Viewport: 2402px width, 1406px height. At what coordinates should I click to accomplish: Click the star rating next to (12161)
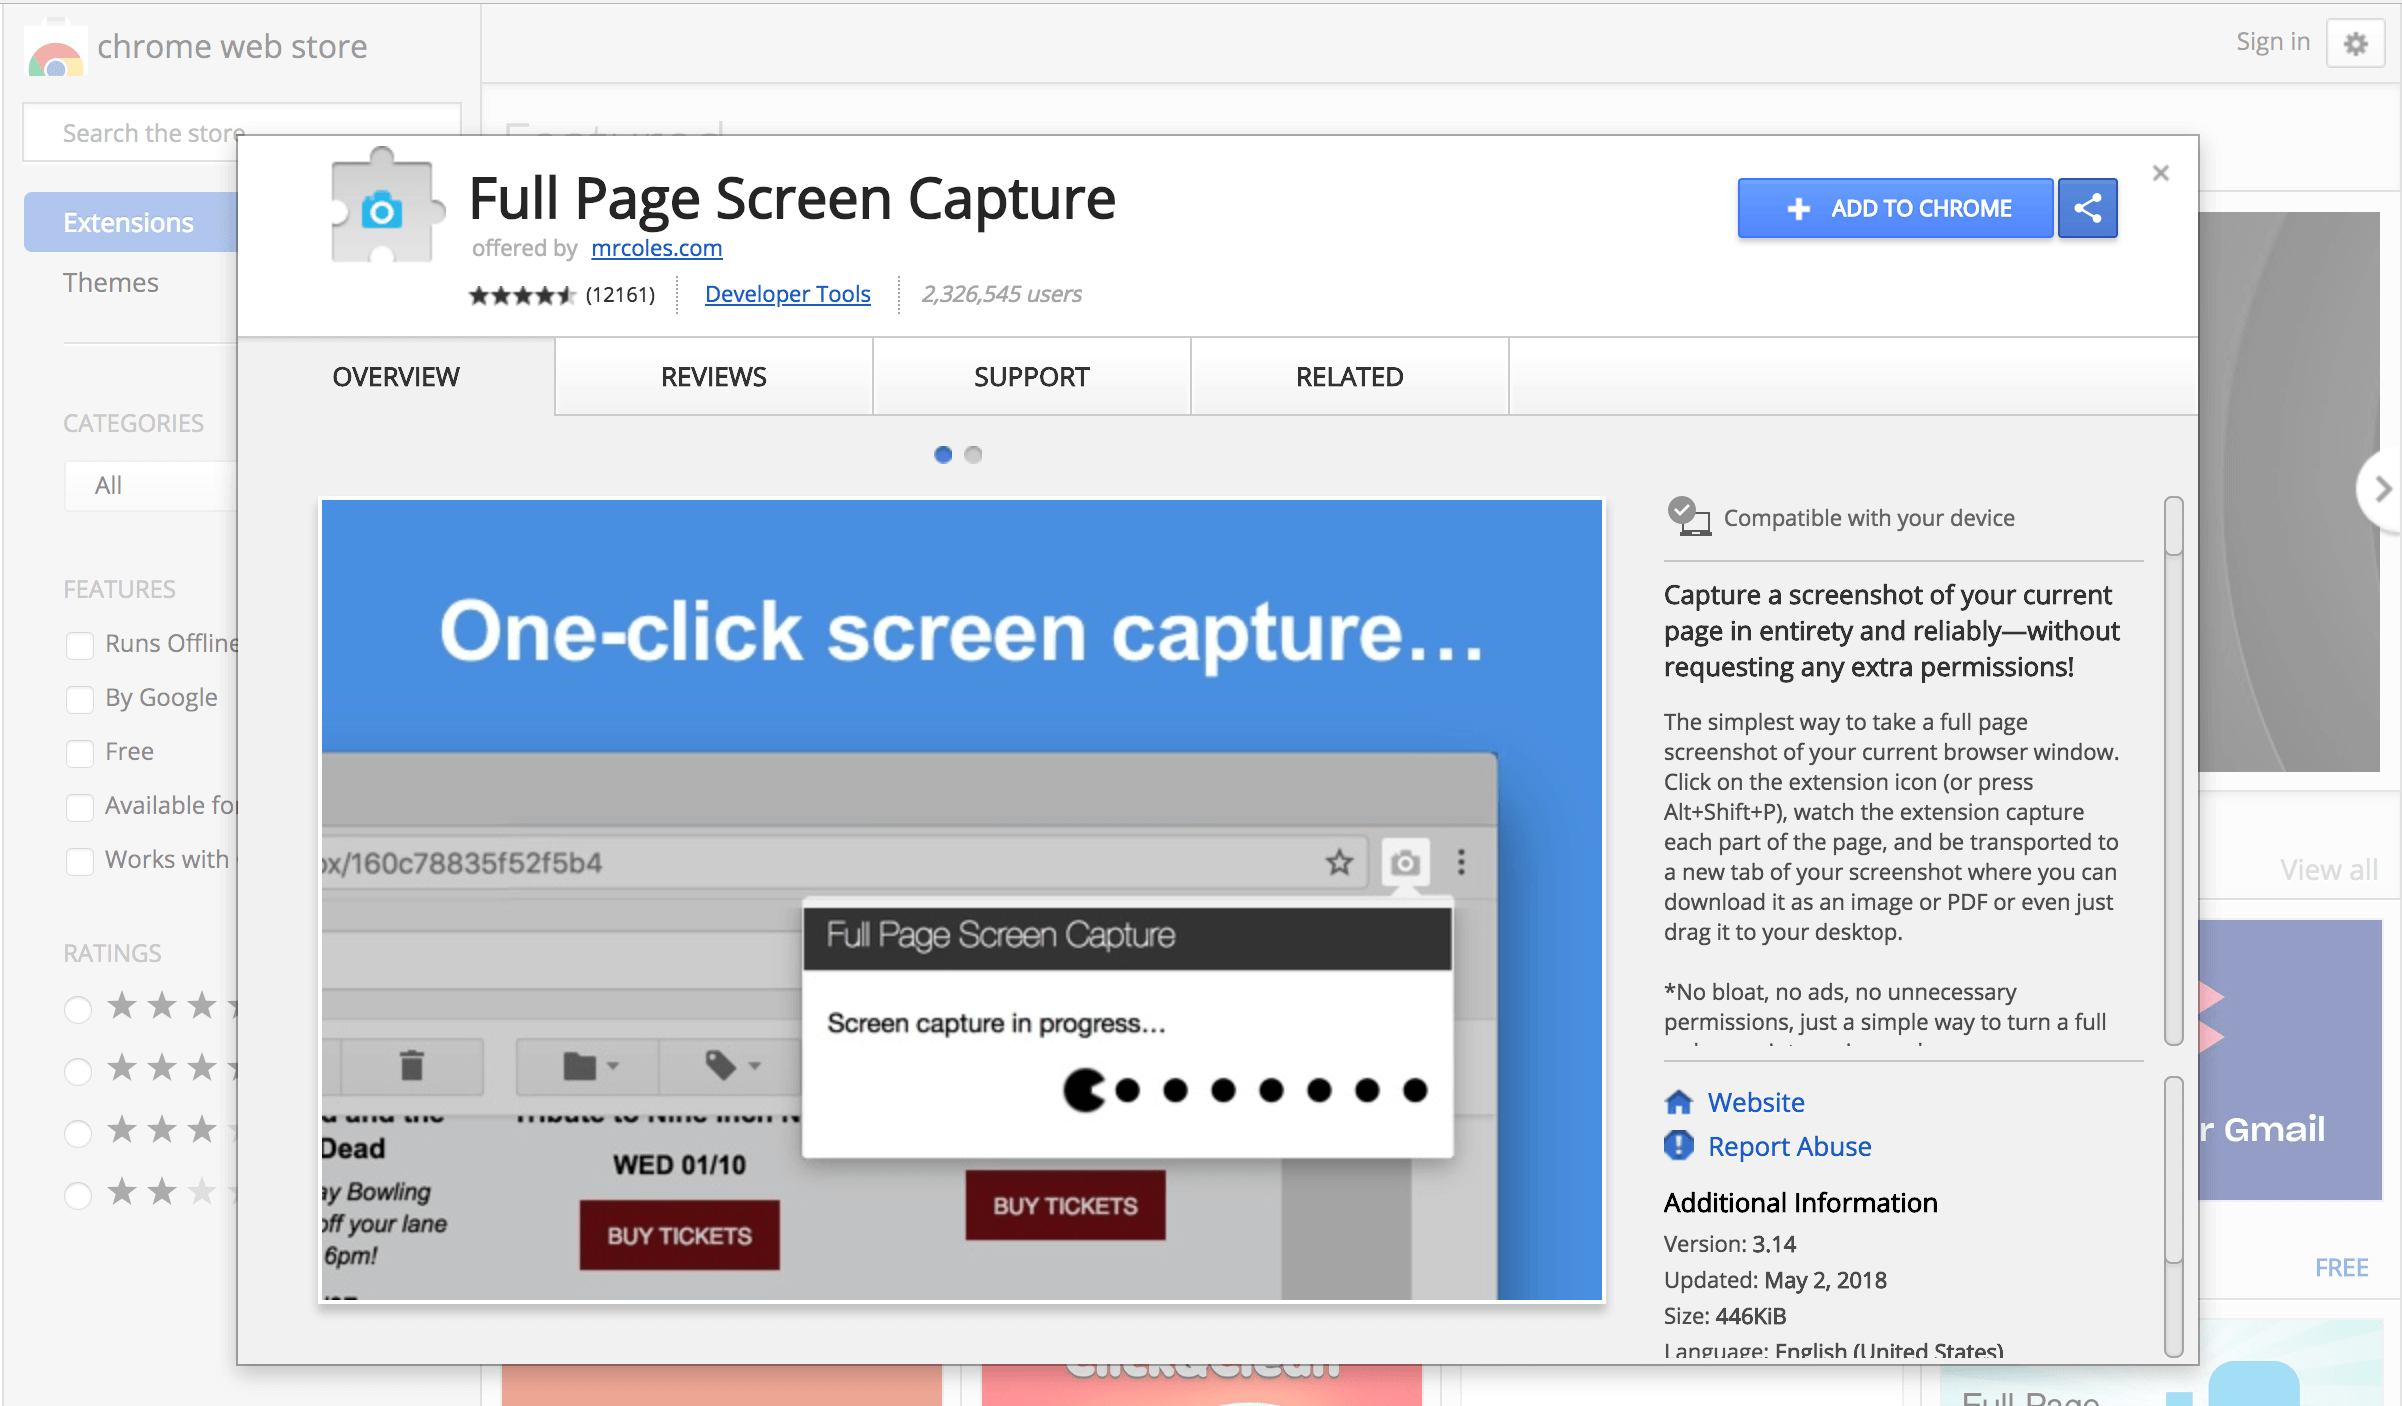522,295
